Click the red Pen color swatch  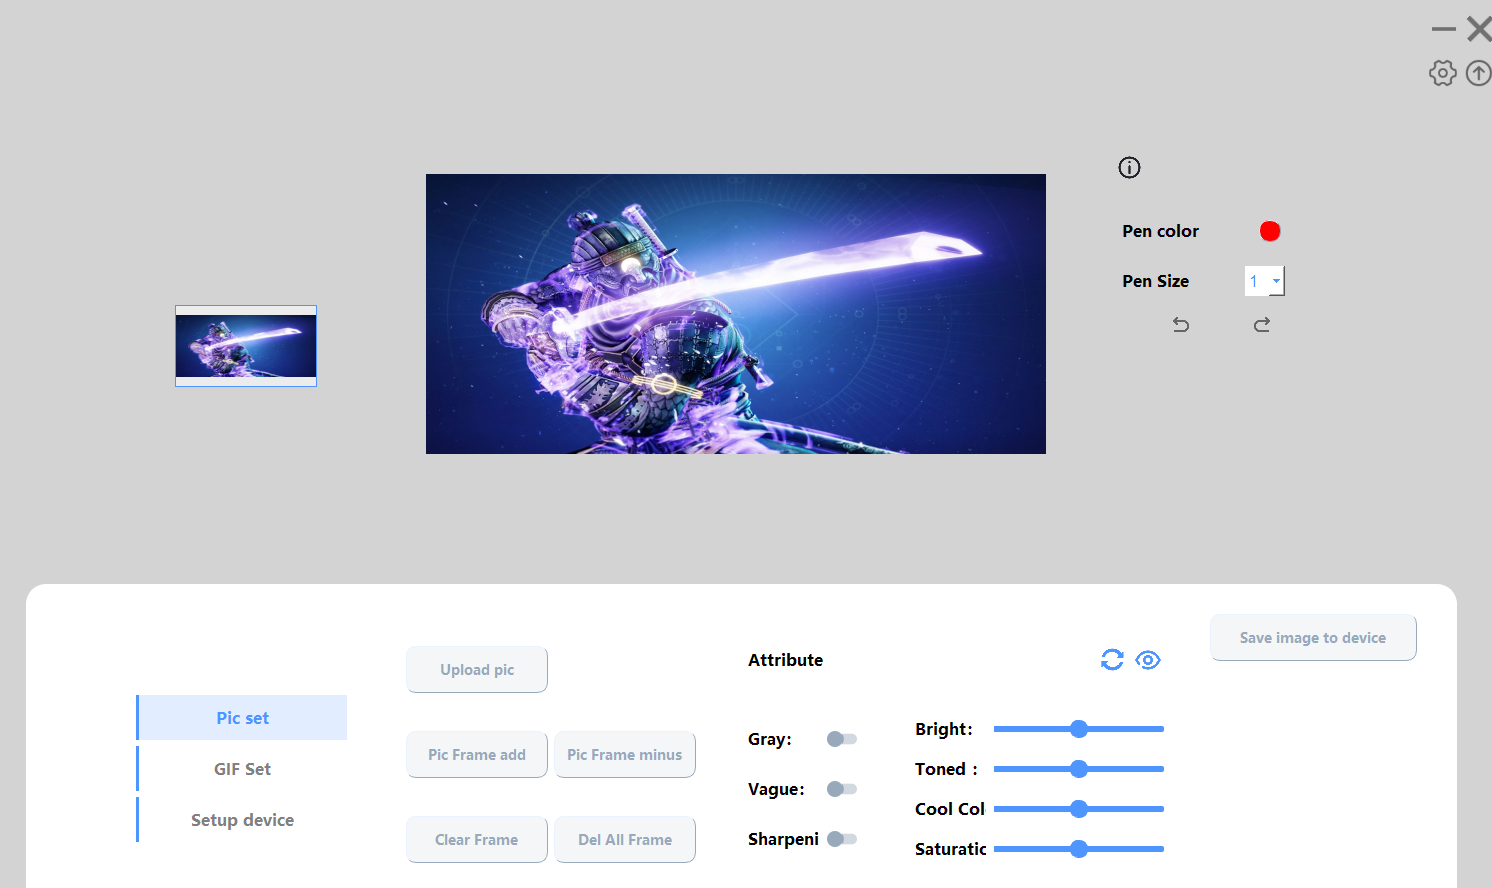click(x=1270, y=231)
